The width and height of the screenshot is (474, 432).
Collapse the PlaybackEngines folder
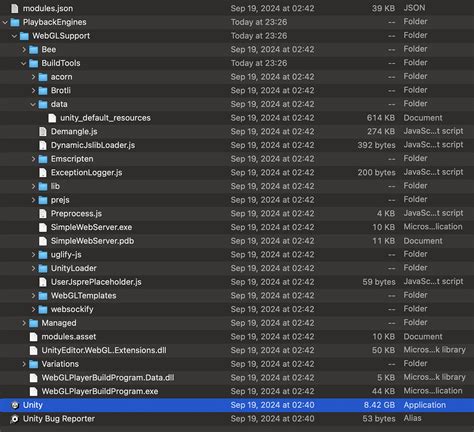click(5, 22)
